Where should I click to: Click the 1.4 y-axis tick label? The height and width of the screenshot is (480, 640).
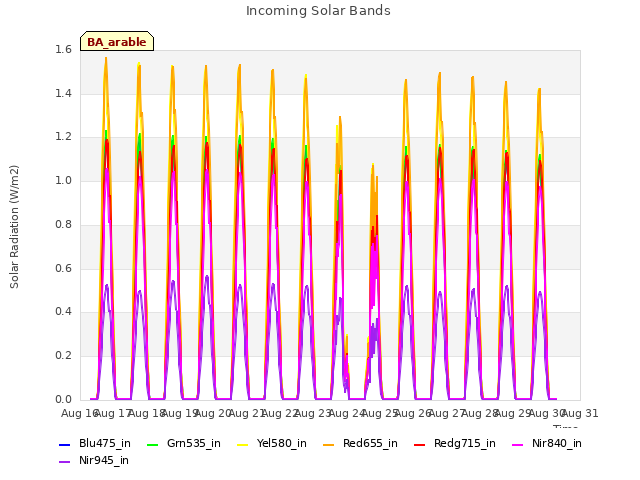click(x=63, y=93)
